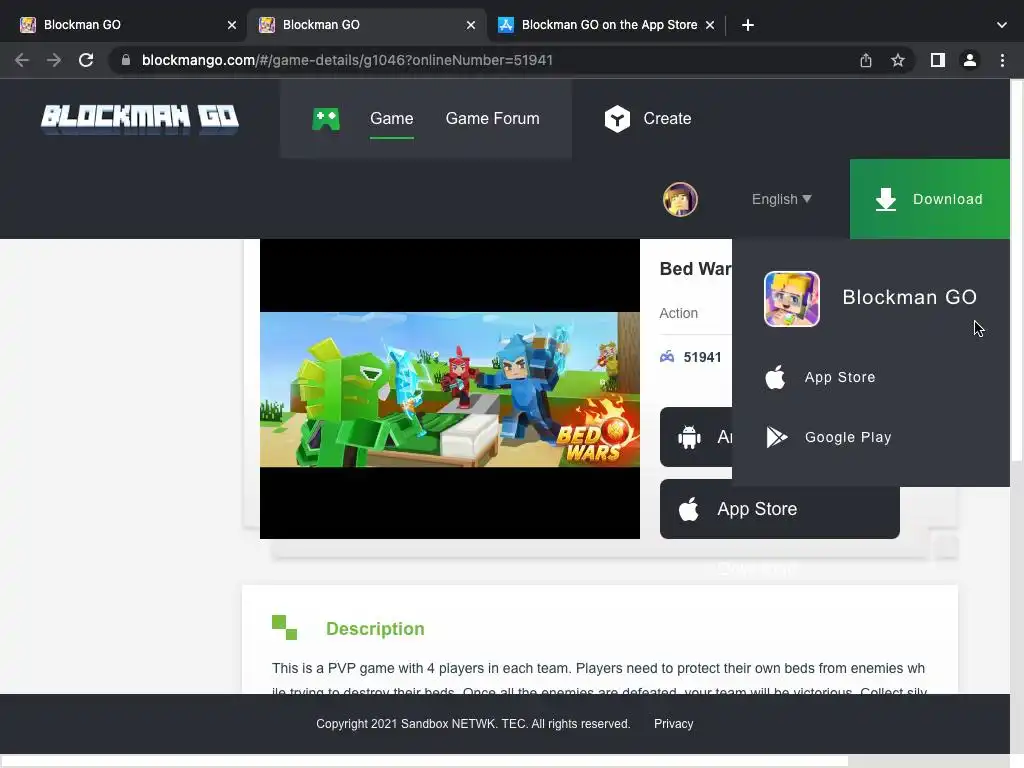
Task: Click Google Play logo icon
Action: (x=776, y=437)
